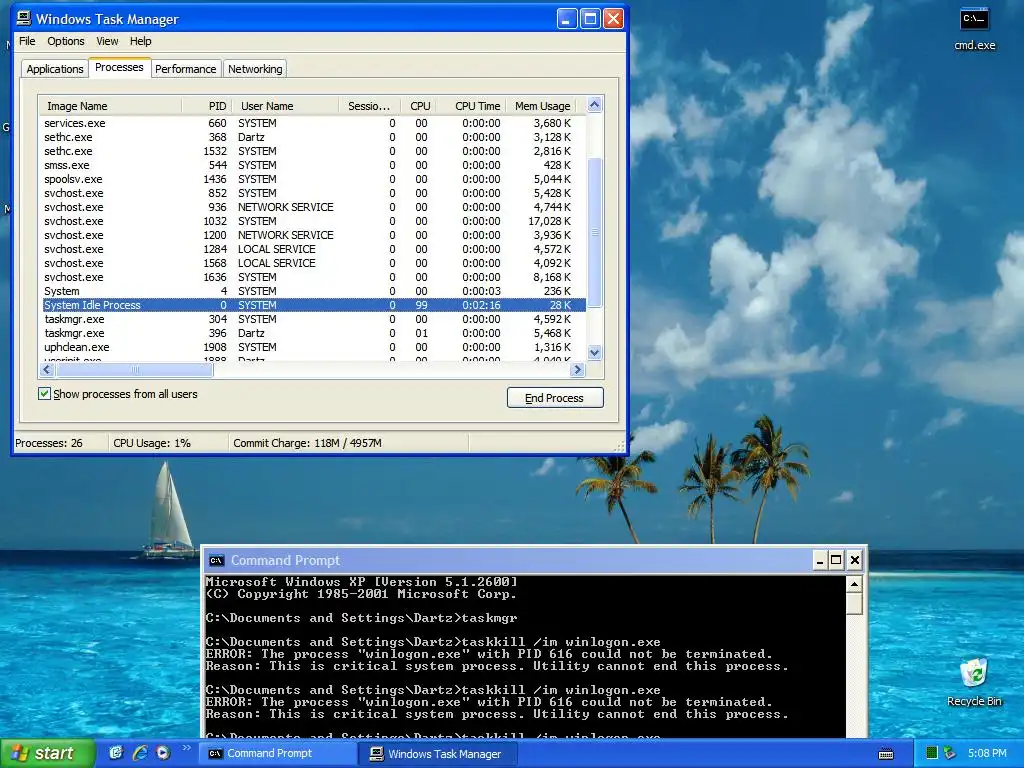Viewport: 1024px width, 768px height.
Task: Launch Windows Media Player from Quick Launch
Action: [x=163, y=753]
